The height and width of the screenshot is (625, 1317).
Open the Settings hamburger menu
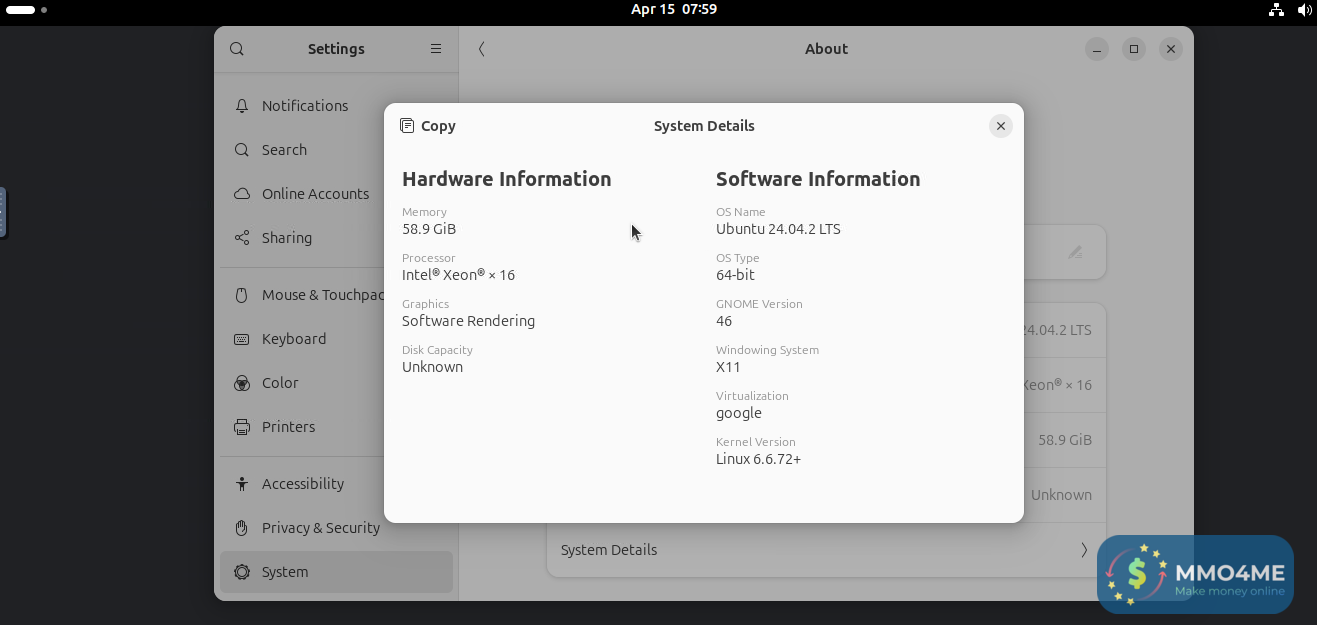436,49
